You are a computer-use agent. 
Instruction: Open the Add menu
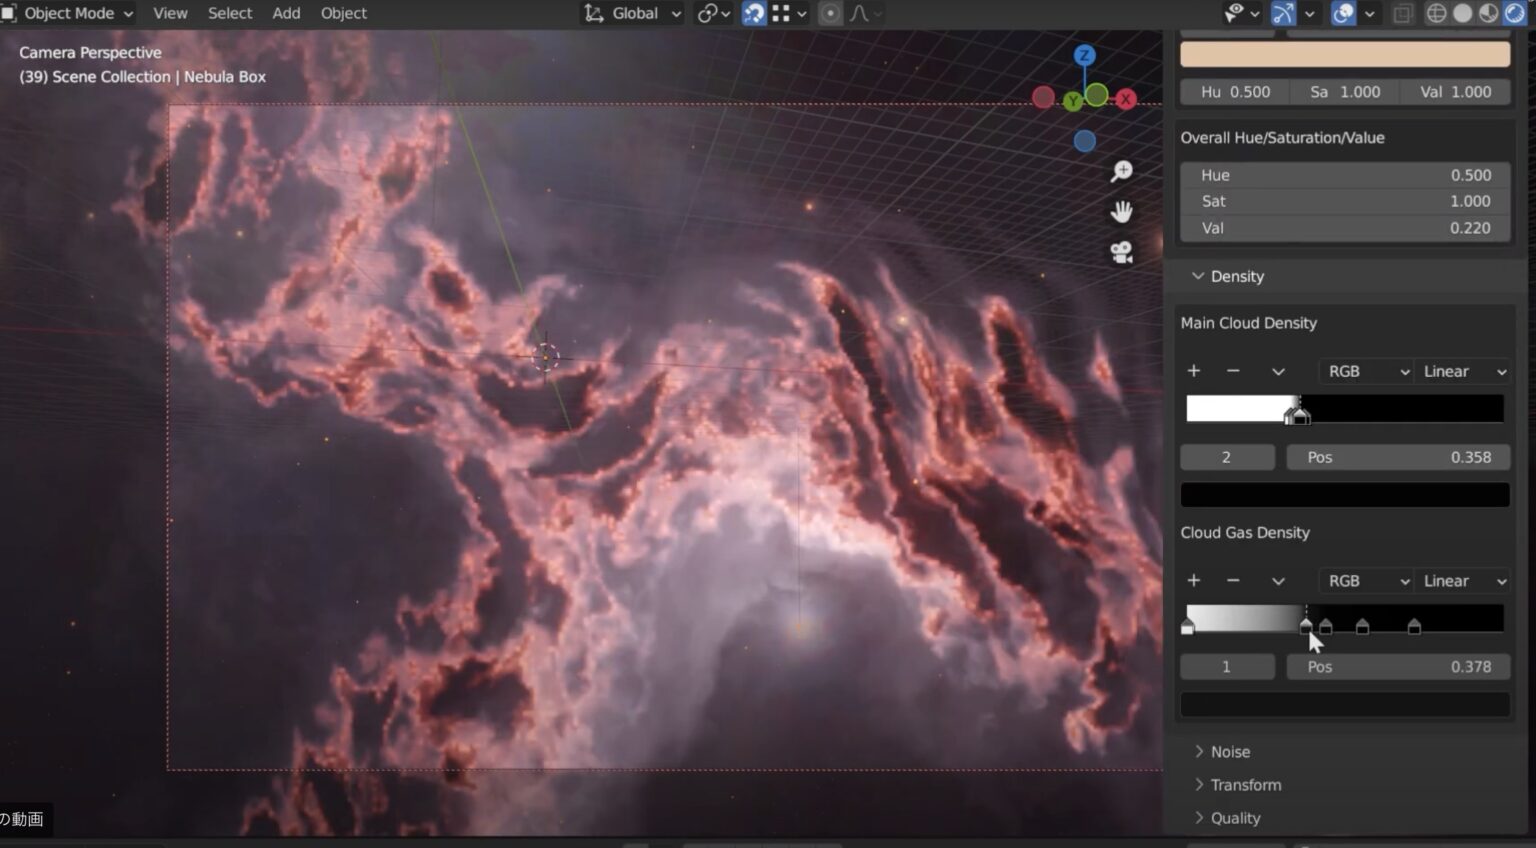pos(286,13)
